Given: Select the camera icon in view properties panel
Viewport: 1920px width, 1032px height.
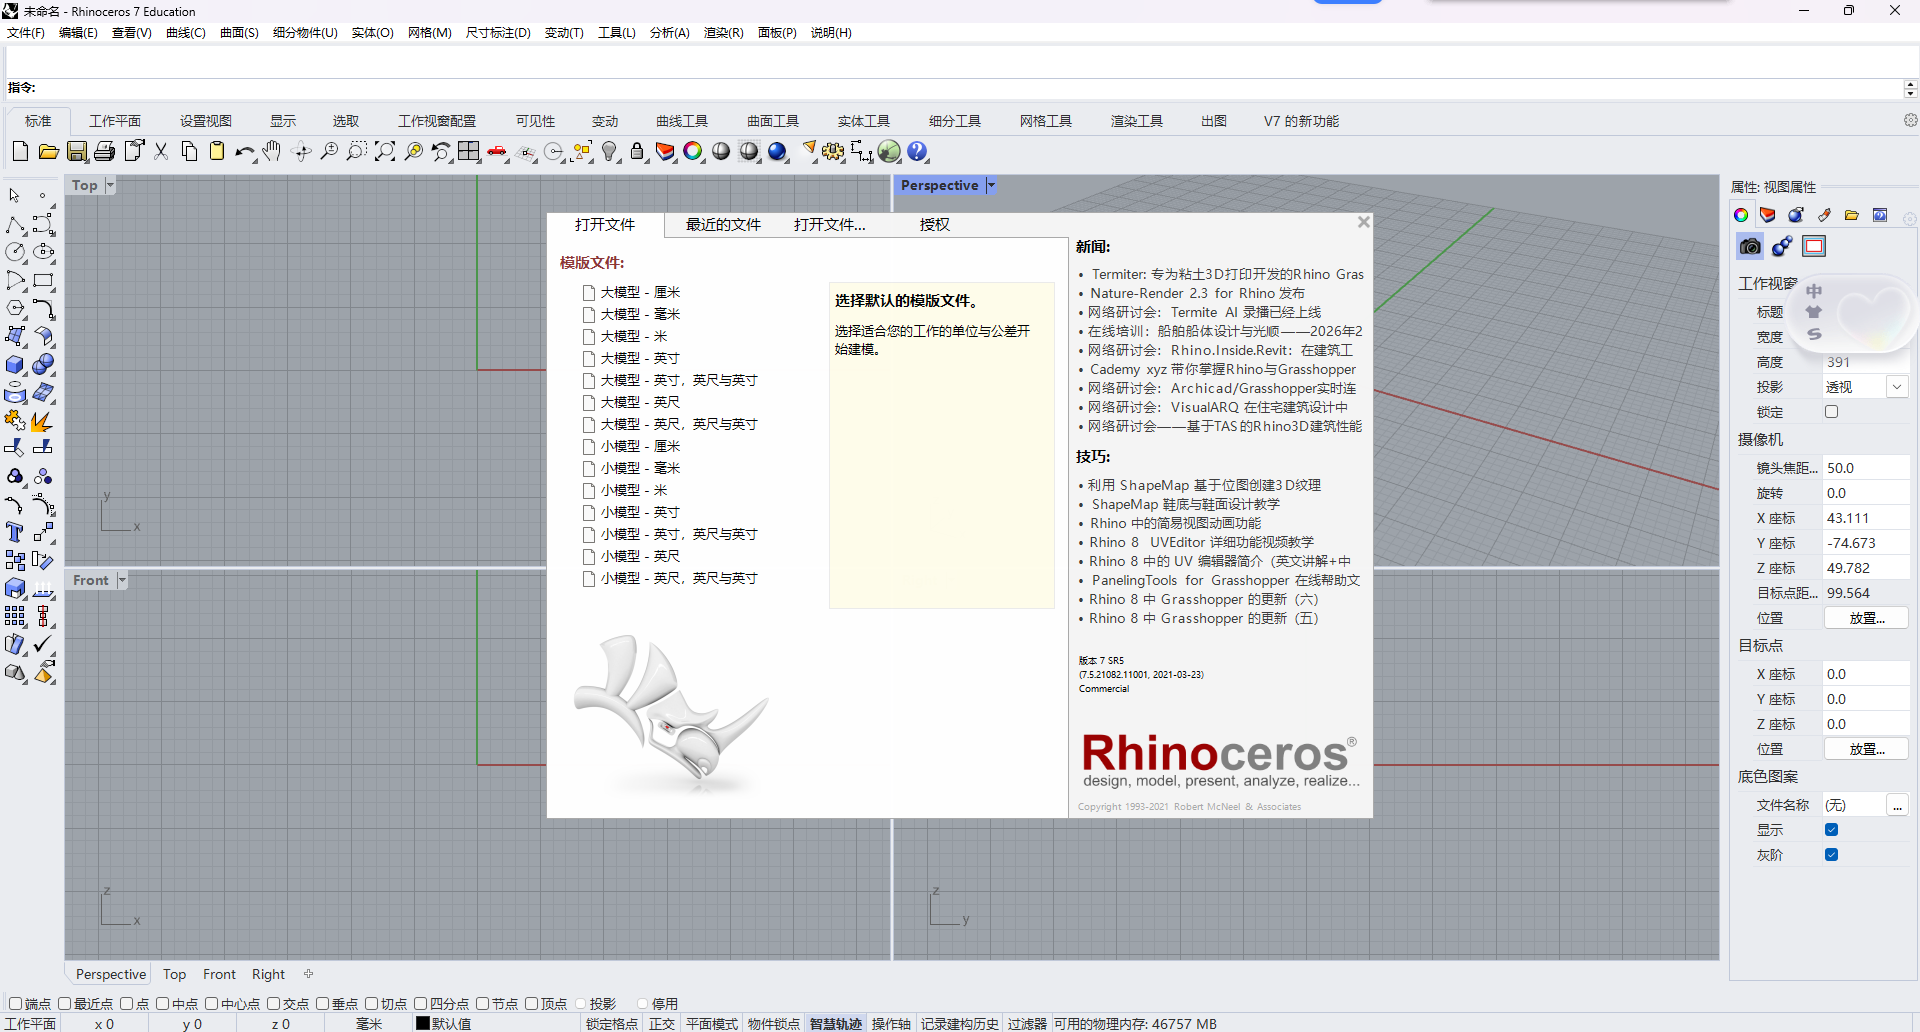Looking at the screenshot, I should tap(1748, 246).
